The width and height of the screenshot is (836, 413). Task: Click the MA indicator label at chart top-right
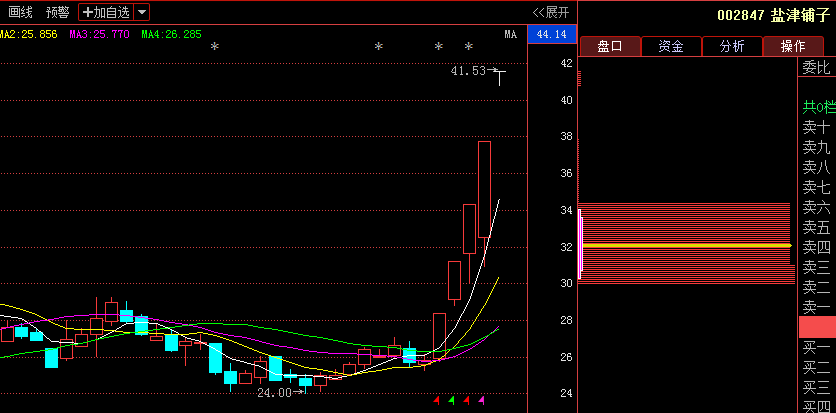pyautogui.click(x=510, y=34)
